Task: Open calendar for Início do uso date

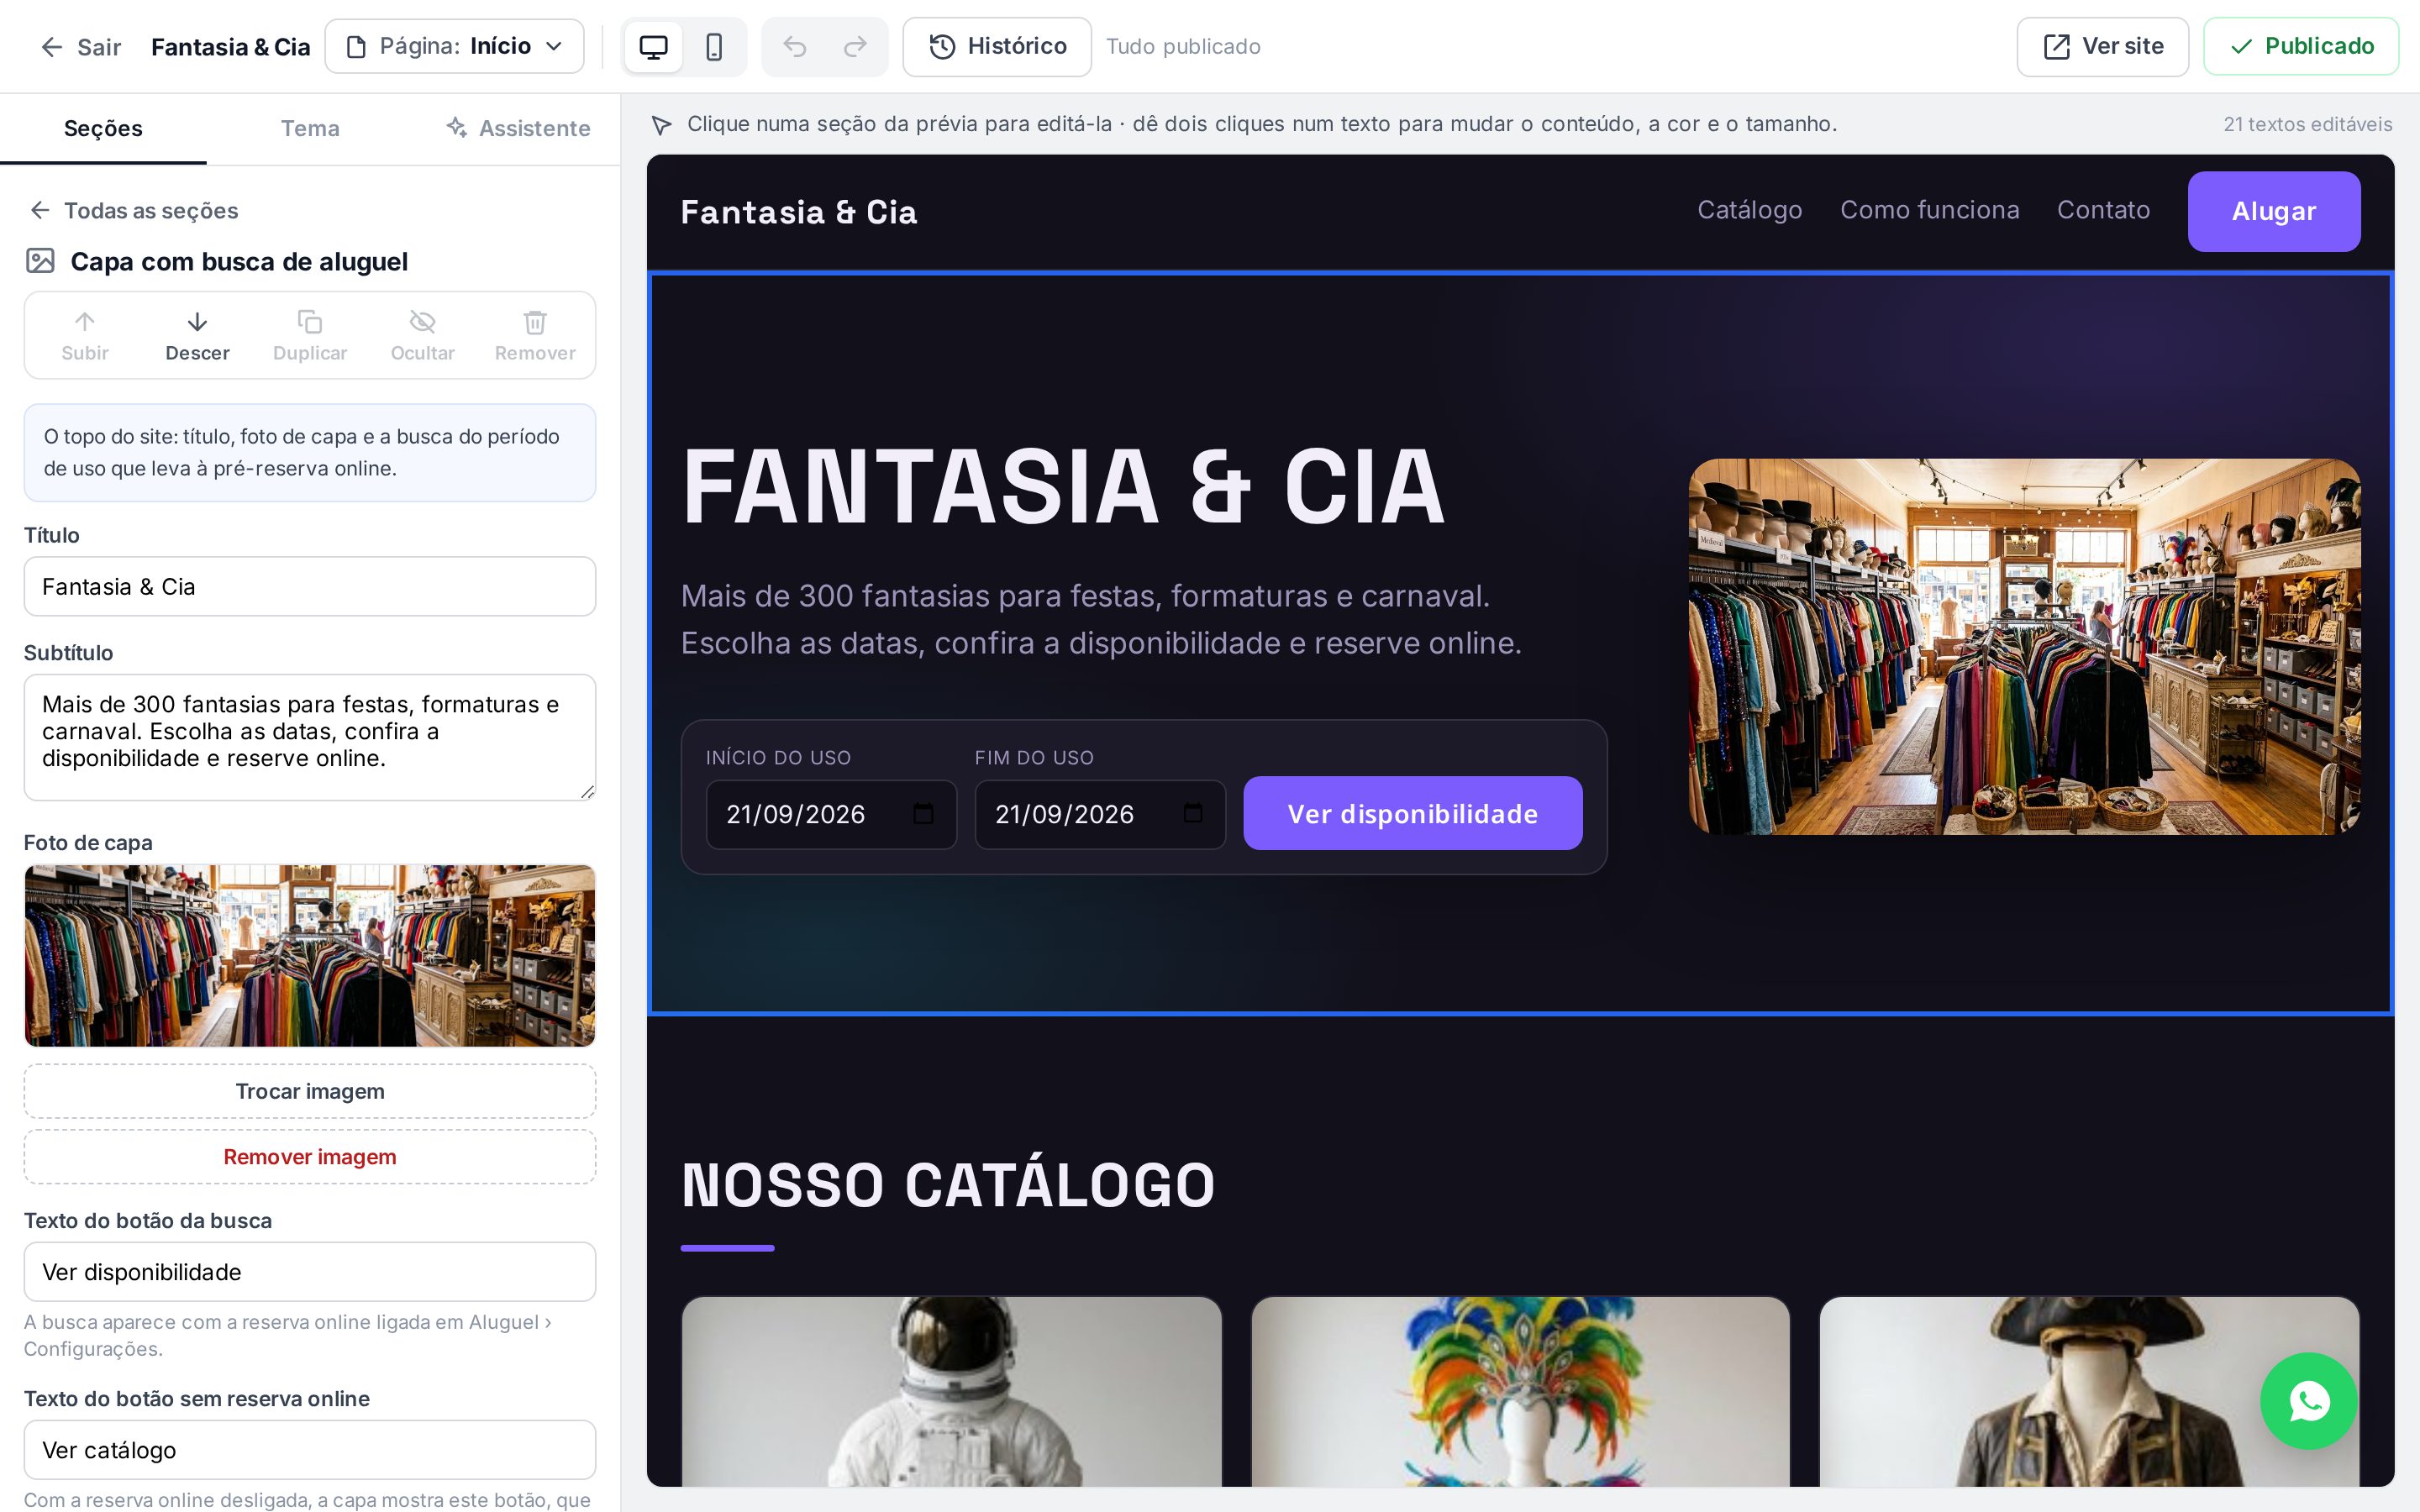Action: click(x=923, y=814)
